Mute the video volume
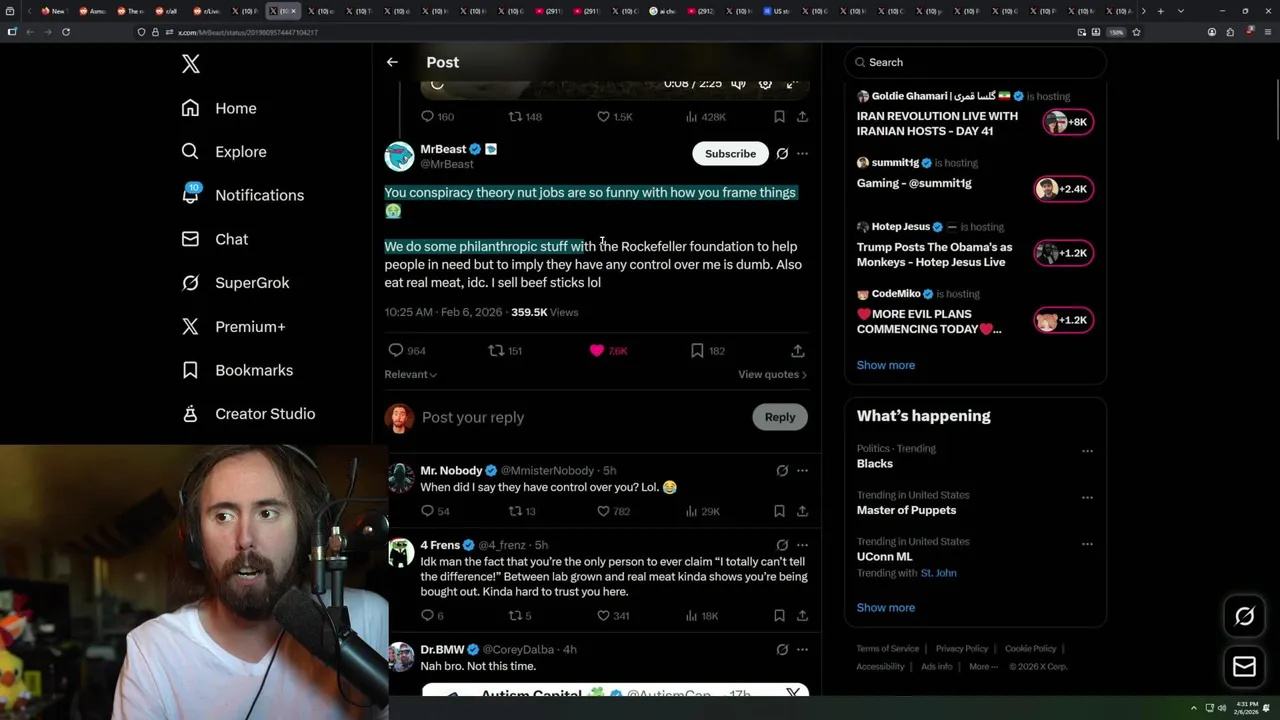 coord(738,84)
